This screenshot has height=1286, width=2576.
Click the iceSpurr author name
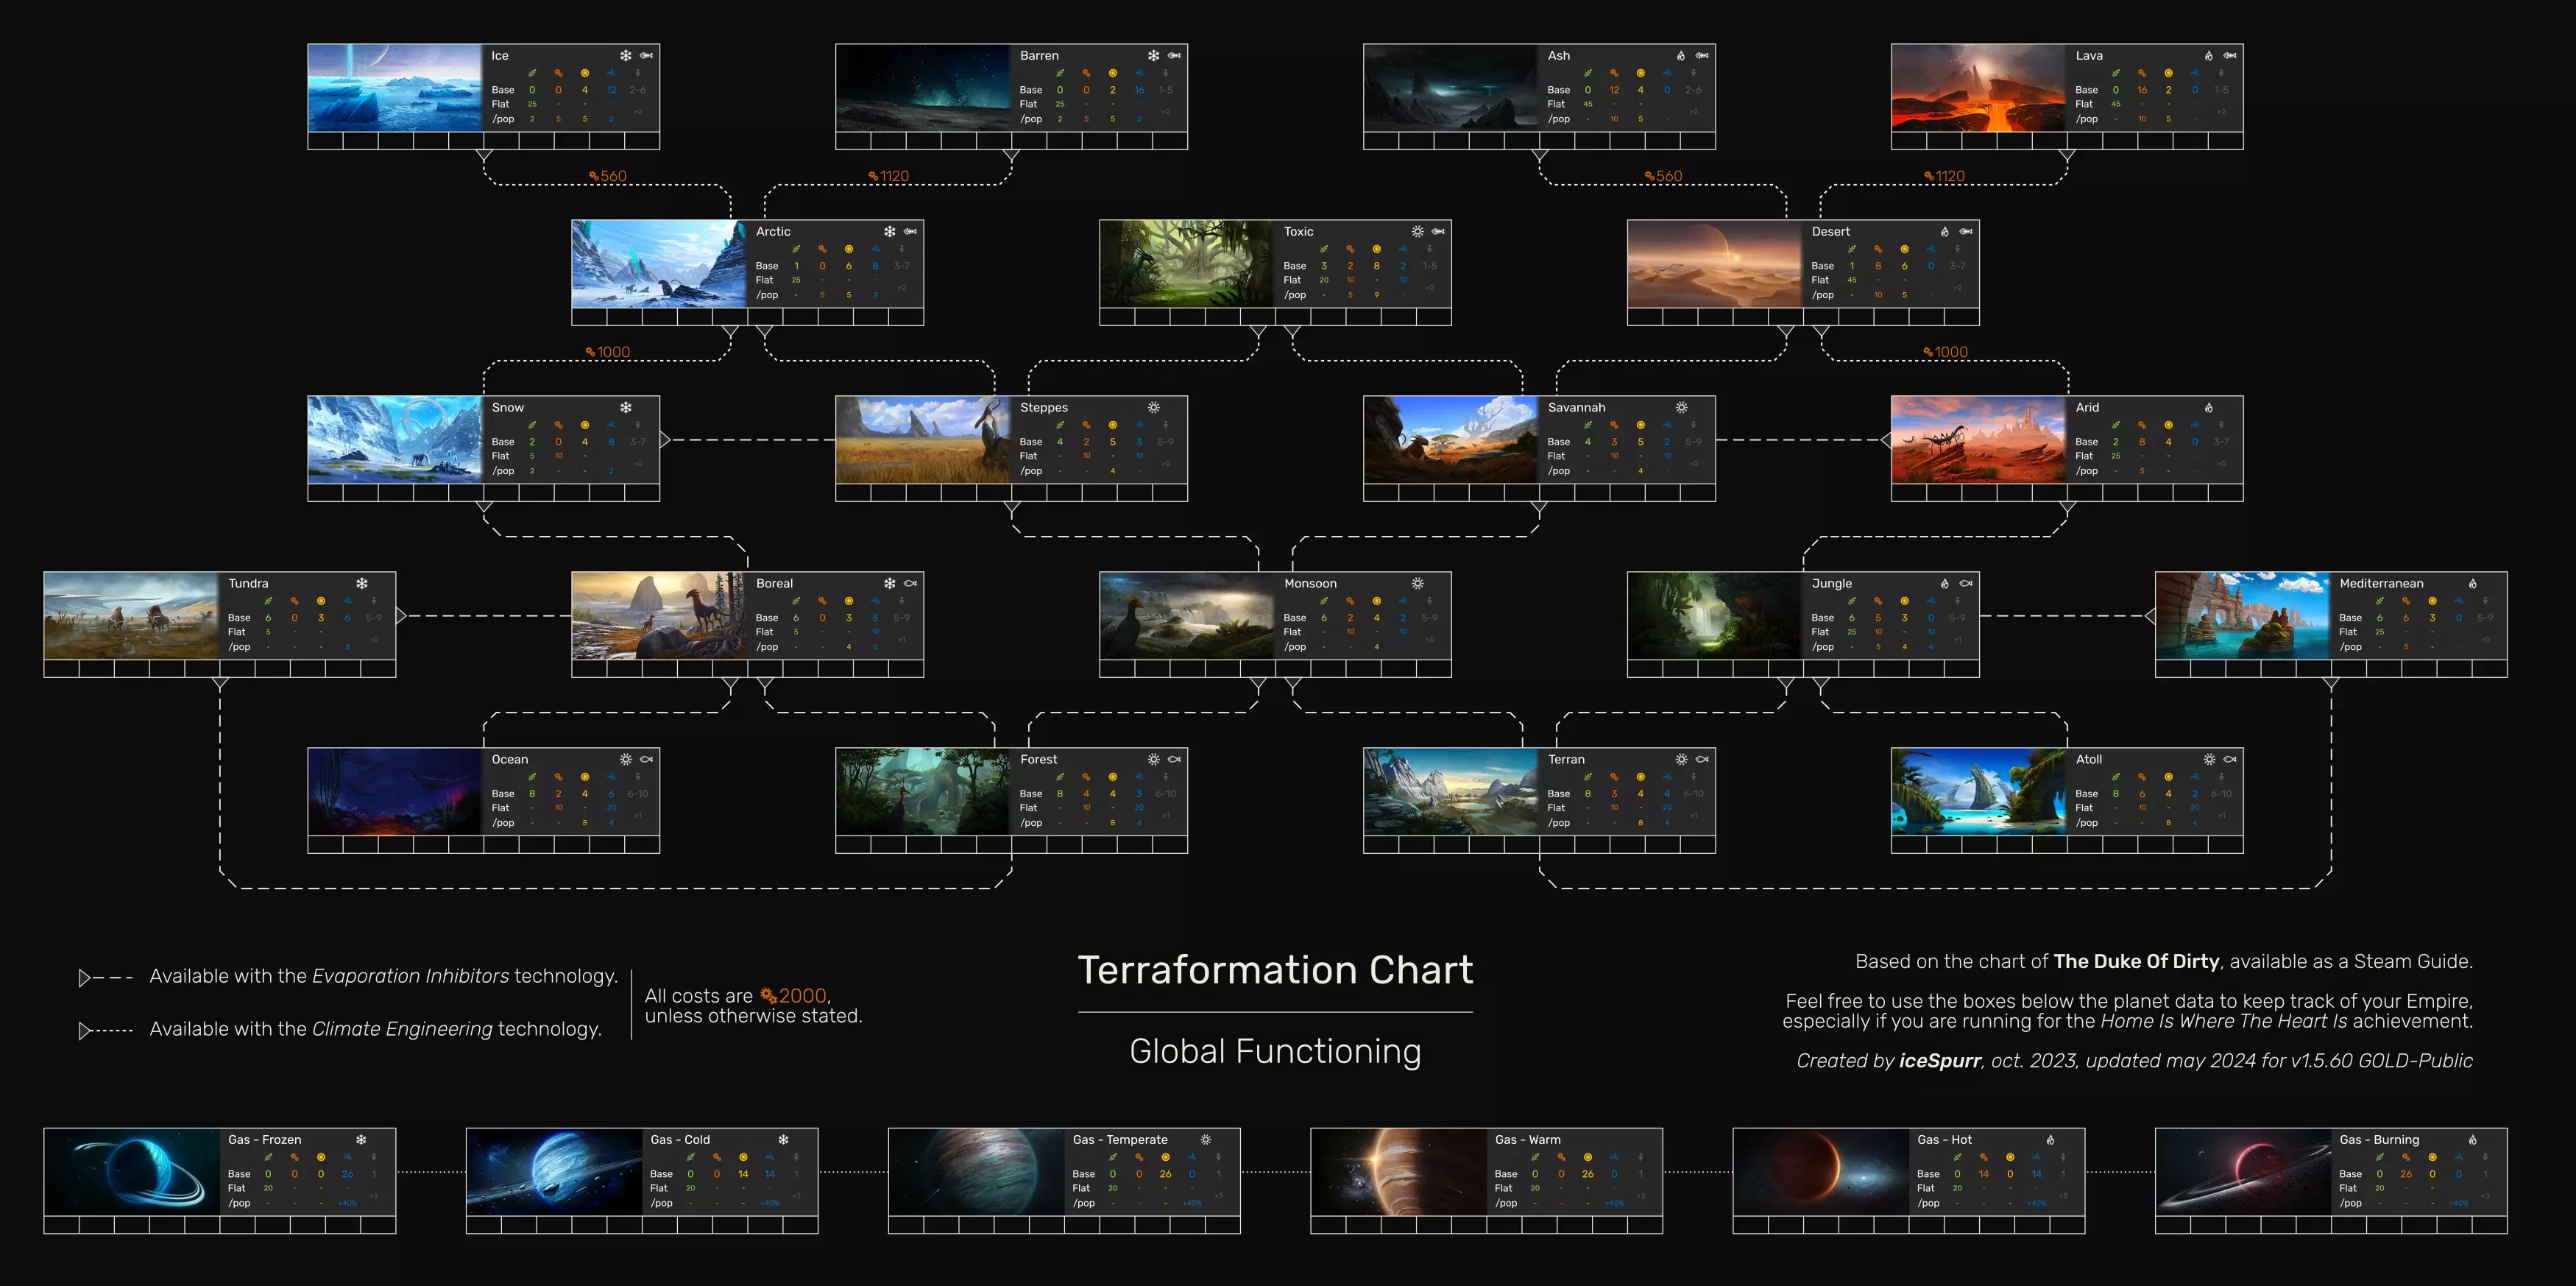click(x=1939, y=1061)
